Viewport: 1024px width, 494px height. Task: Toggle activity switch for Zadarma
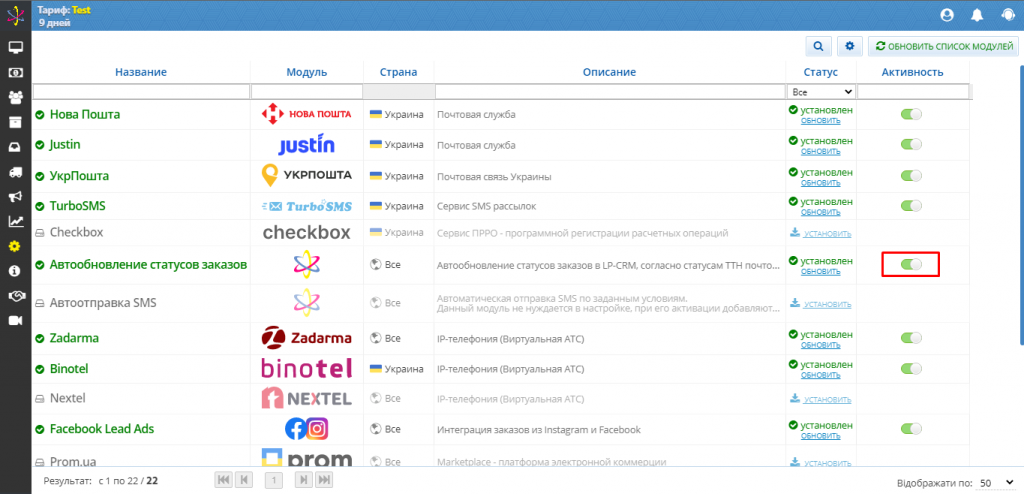(911, 338)
